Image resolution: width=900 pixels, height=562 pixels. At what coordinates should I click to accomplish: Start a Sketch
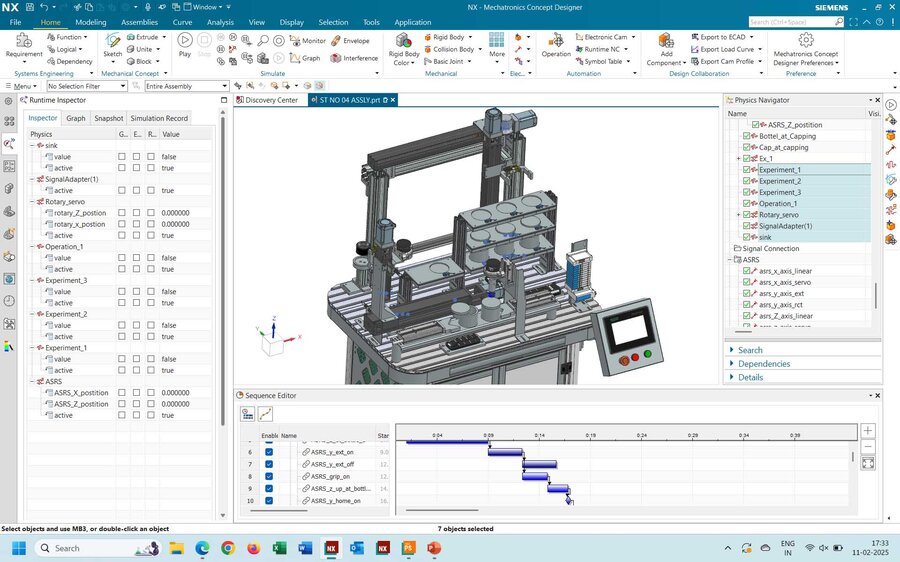[112, 45]
